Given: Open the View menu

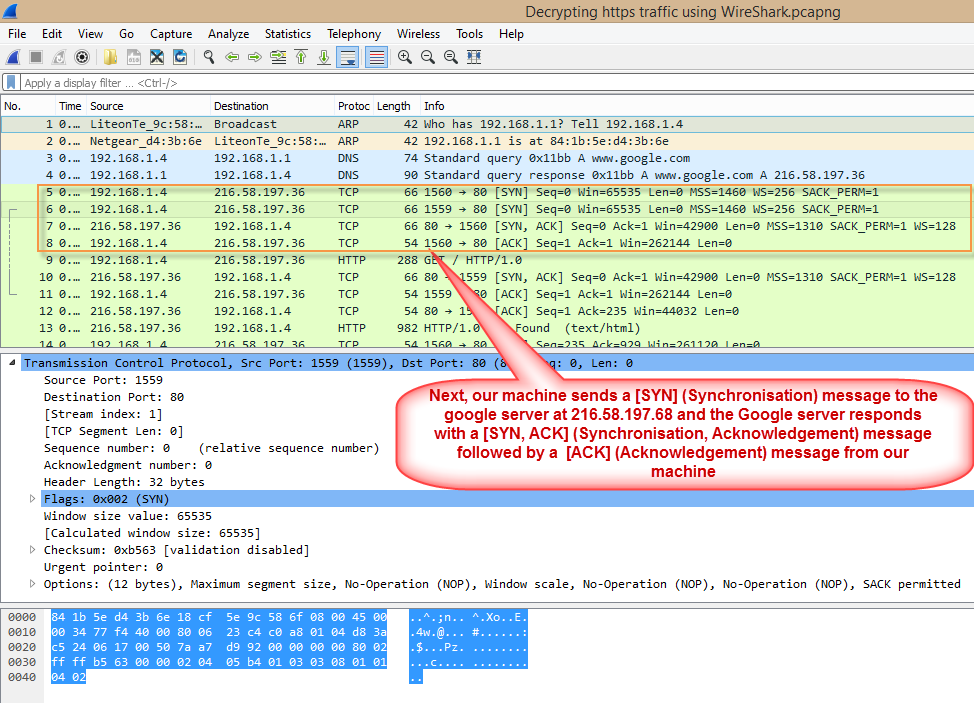Looking at the screenshot, I should 90,34.
